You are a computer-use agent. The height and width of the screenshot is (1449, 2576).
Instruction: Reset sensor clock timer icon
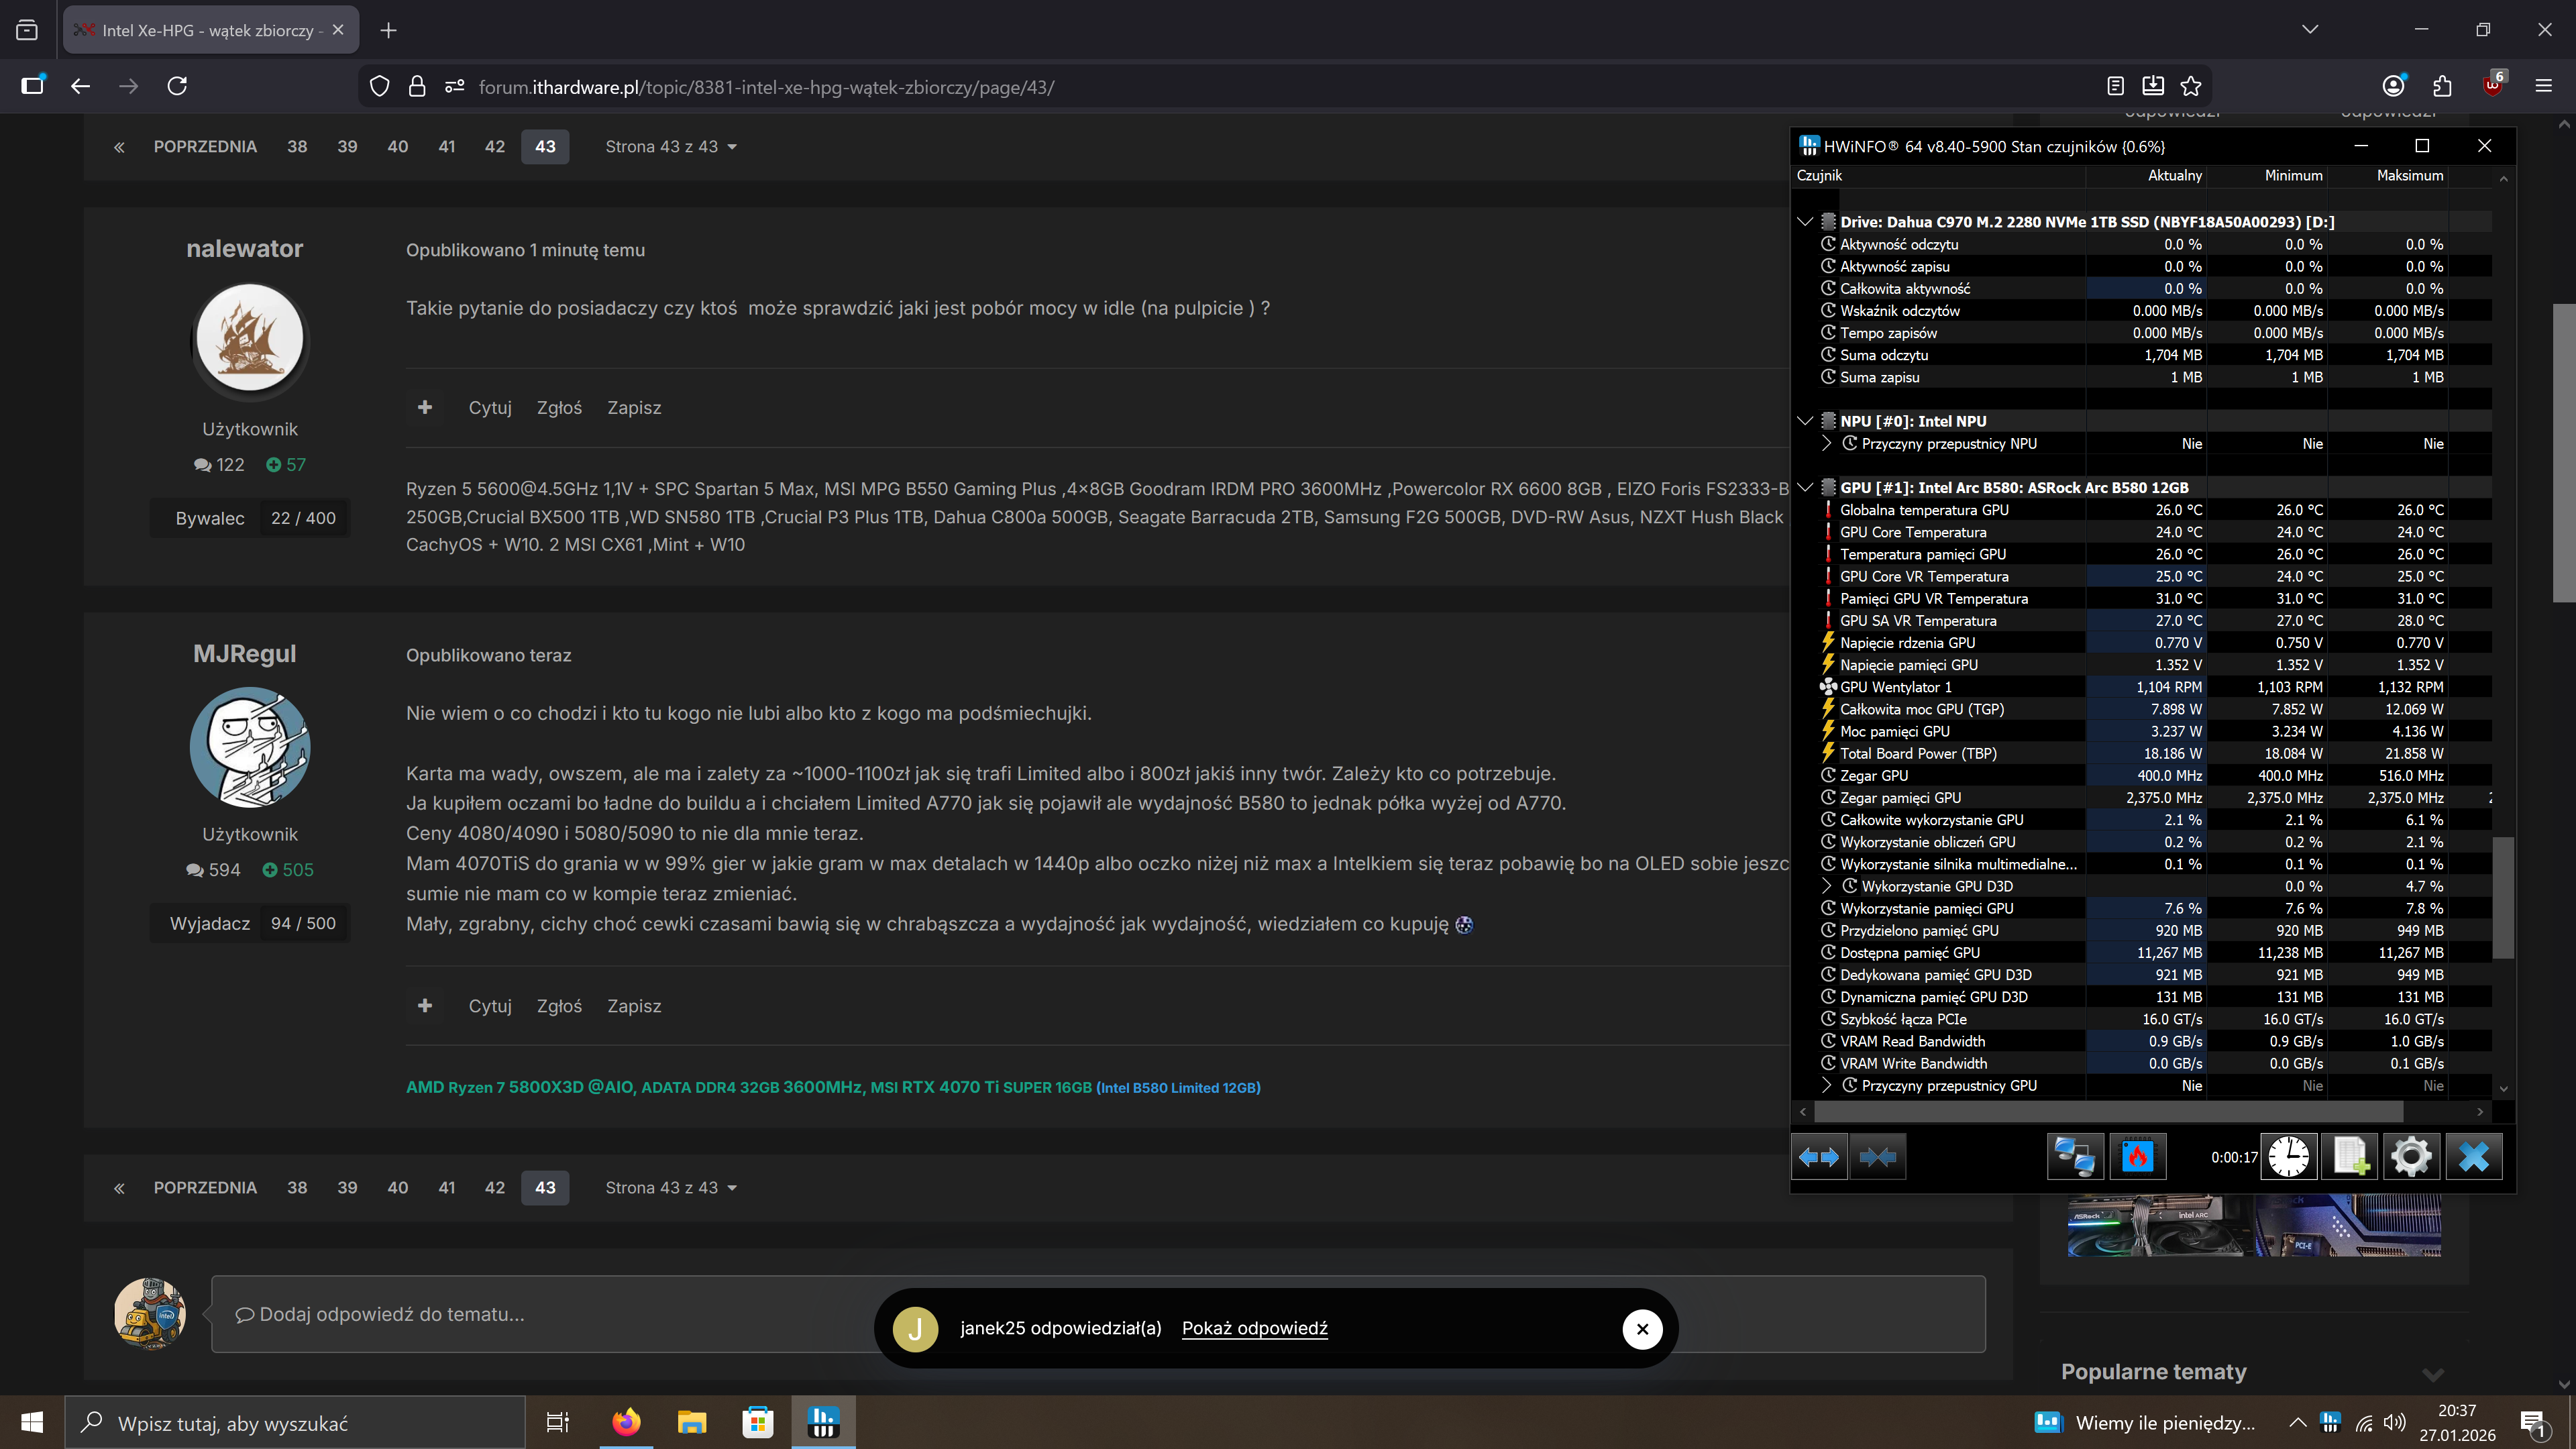[x=2288, y=1157]
